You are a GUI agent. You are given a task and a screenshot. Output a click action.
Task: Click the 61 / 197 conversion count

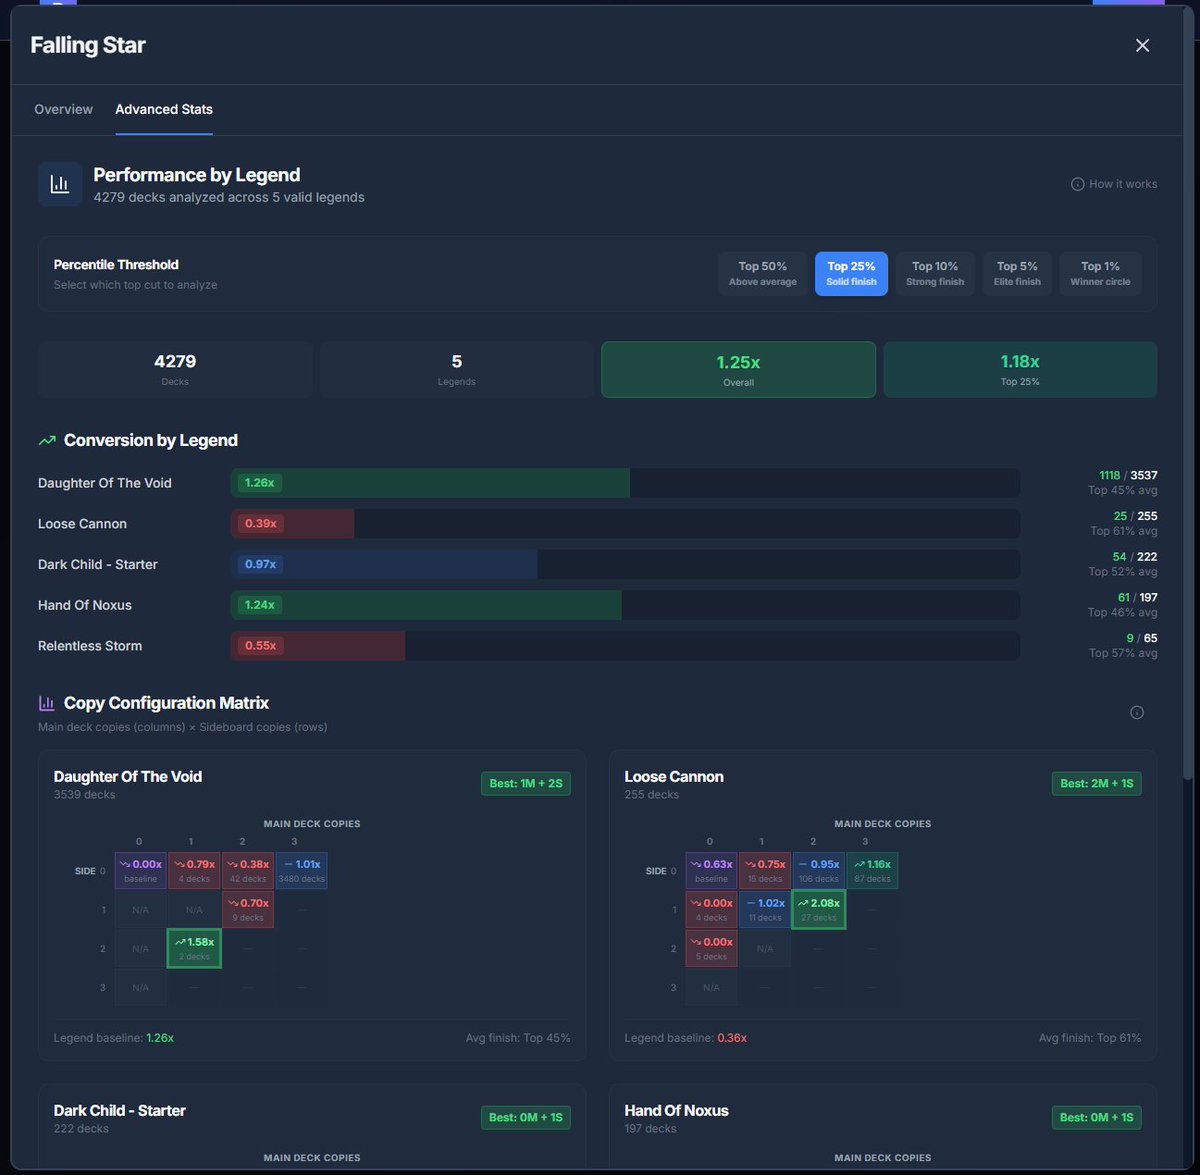(x=1137, y=597)
